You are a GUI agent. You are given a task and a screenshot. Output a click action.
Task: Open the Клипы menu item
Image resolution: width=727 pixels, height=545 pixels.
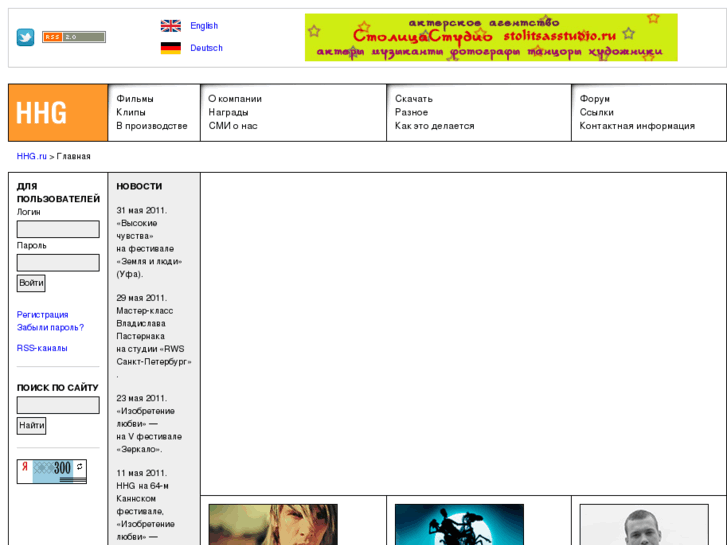pos(131,112)
